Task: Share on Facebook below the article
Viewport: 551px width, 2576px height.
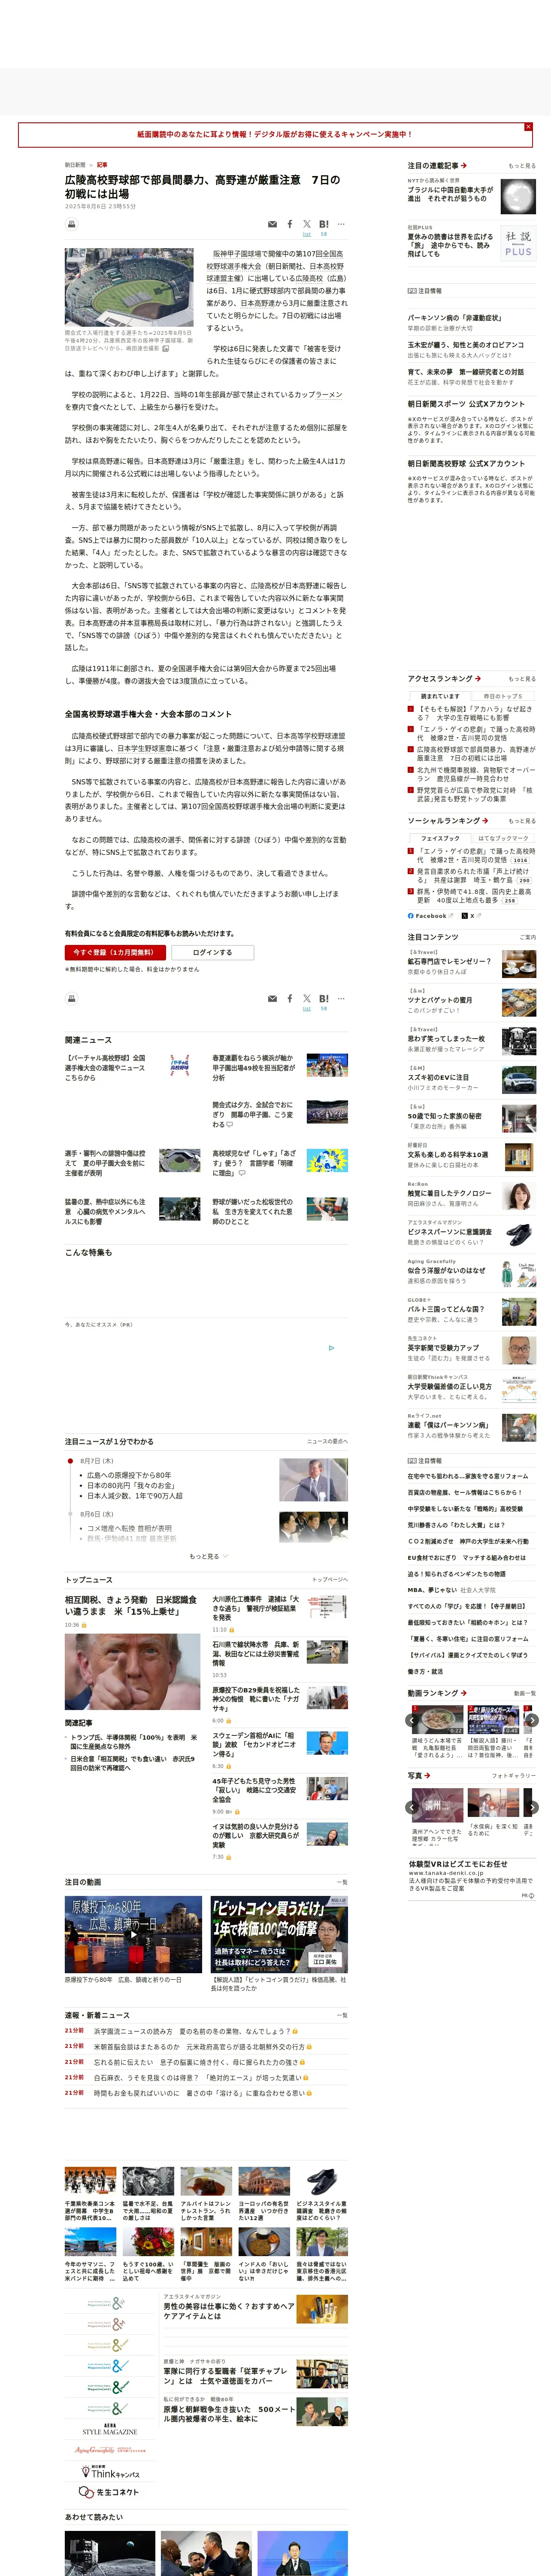Action: pyautogui.click(x=290, y=998)
